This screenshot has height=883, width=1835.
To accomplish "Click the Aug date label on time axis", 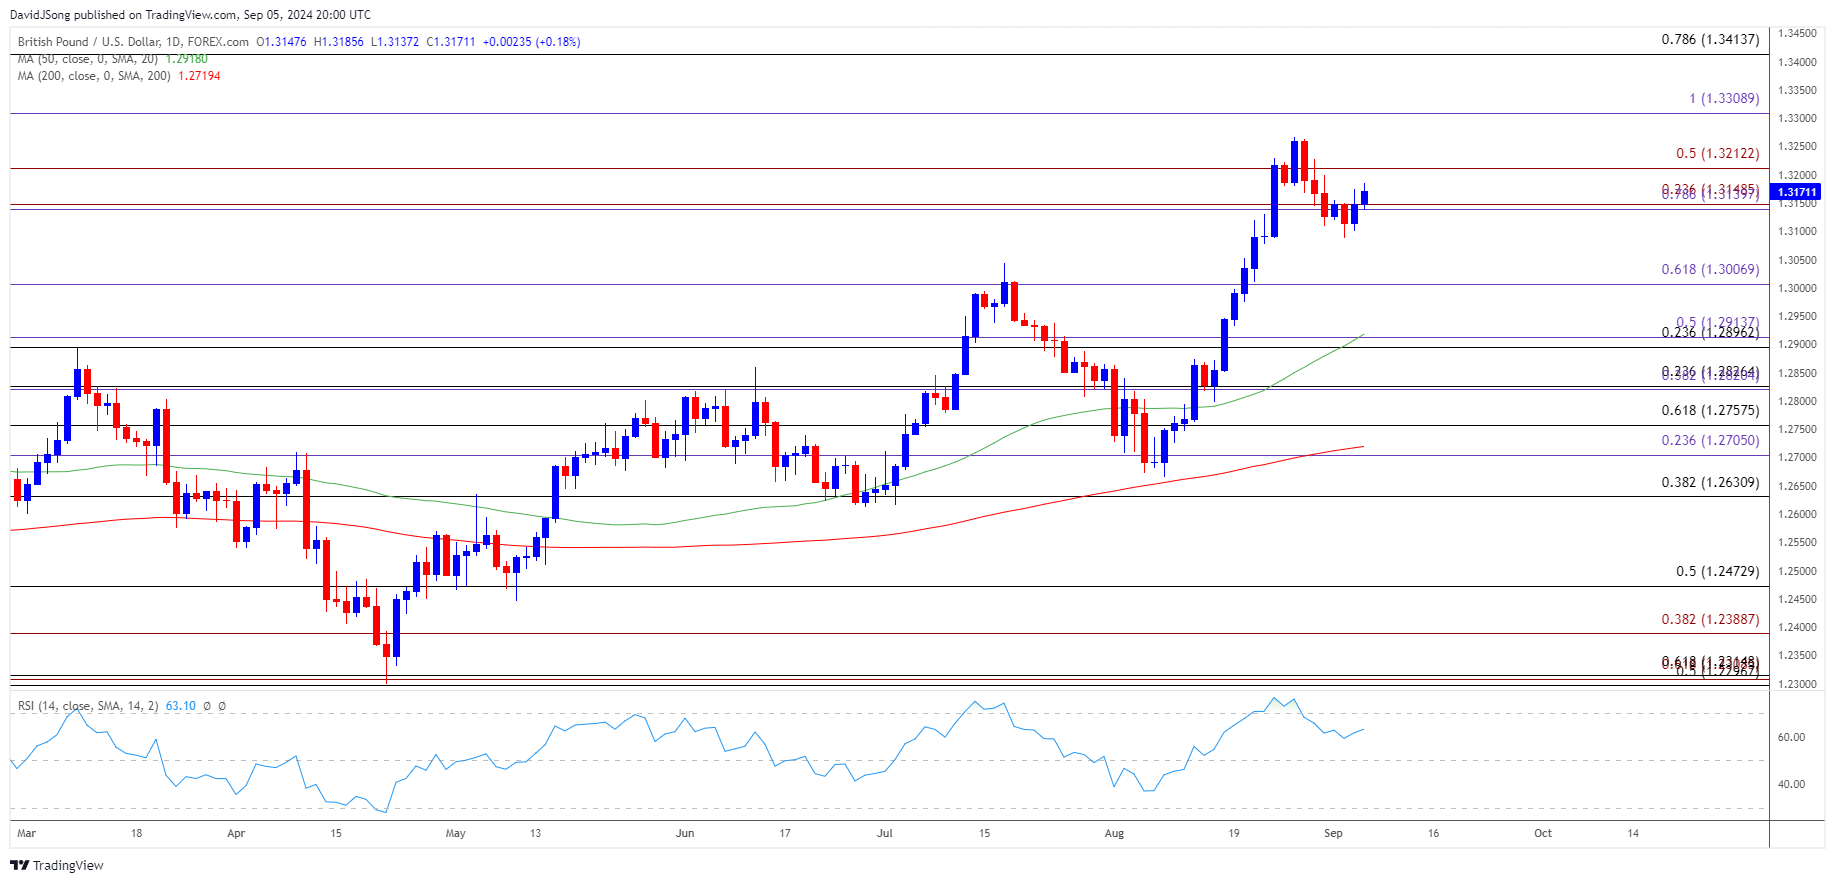I will coord(1114,833).
